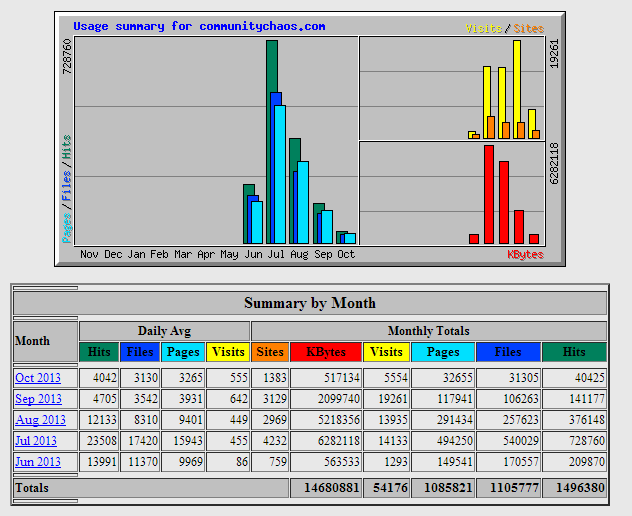Click the orange Sites column header
This screenshot has height=516, width=632.
pos(270,352)
